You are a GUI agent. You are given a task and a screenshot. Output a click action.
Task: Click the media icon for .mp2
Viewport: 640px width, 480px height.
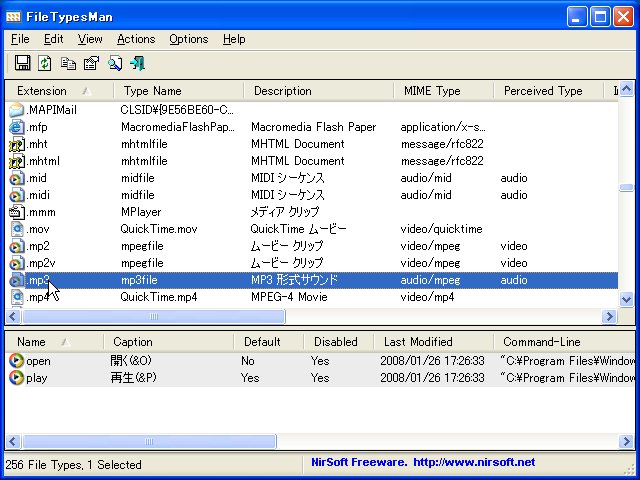(x=16, y=246)
